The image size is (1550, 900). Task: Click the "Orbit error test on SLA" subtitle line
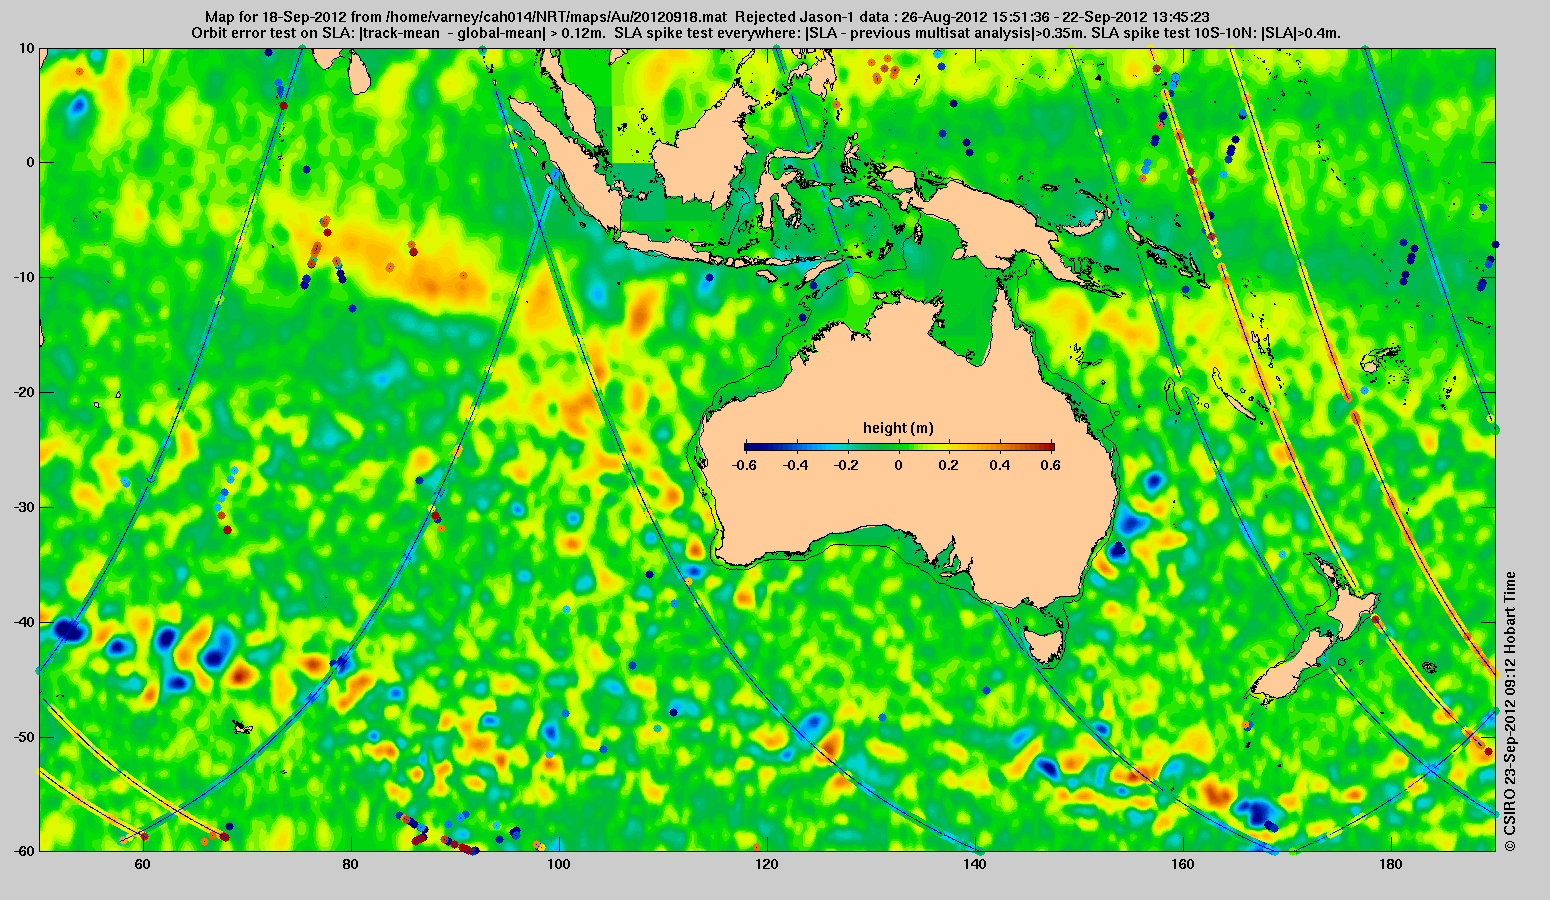(766, 33)
